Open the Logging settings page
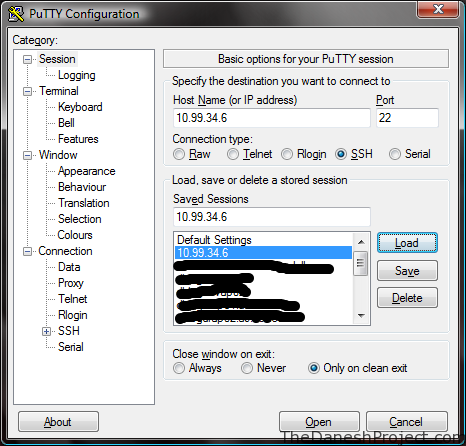This screenshot has width=466, height=446. 77,75
